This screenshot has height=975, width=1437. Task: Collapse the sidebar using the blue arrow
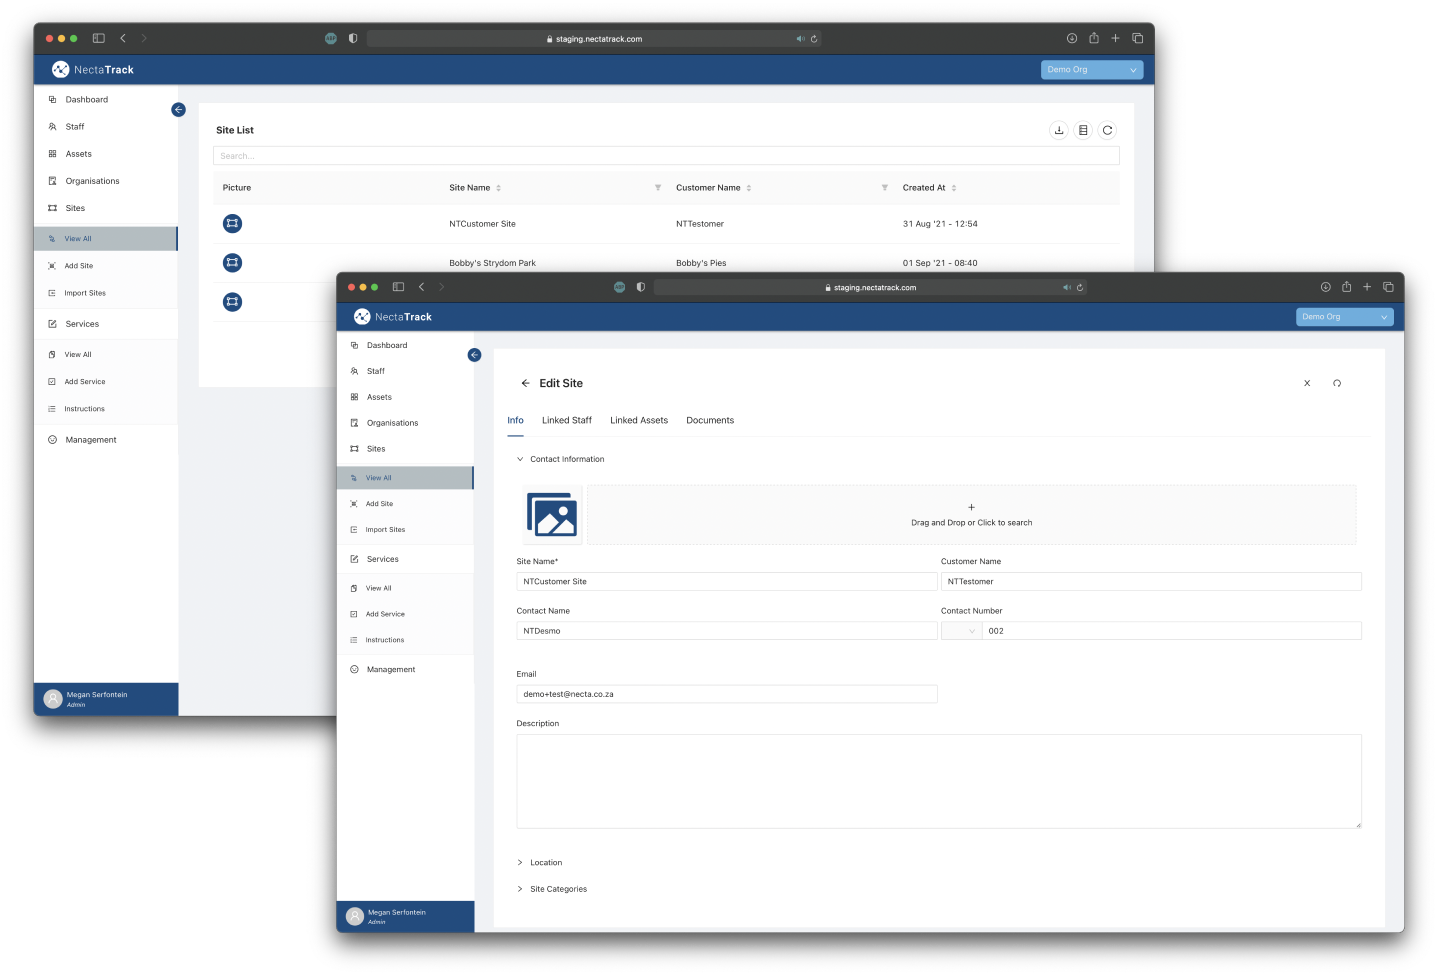(x=474, y=354)
